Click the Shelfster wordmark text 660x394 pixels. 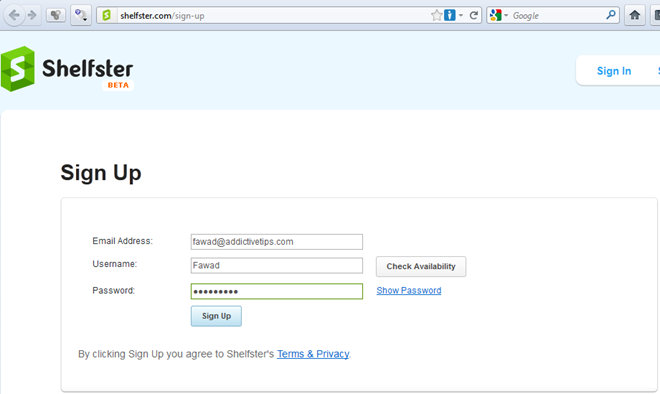(x=88, y=69)
